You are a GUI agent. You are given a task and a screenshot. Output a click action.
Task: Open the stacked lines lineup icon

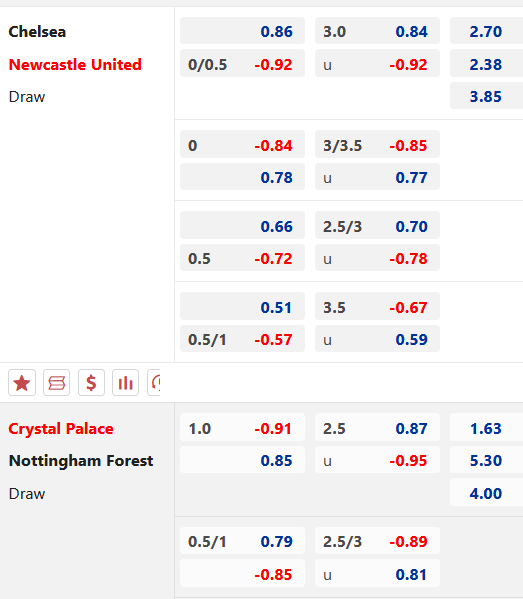(57, 382)
